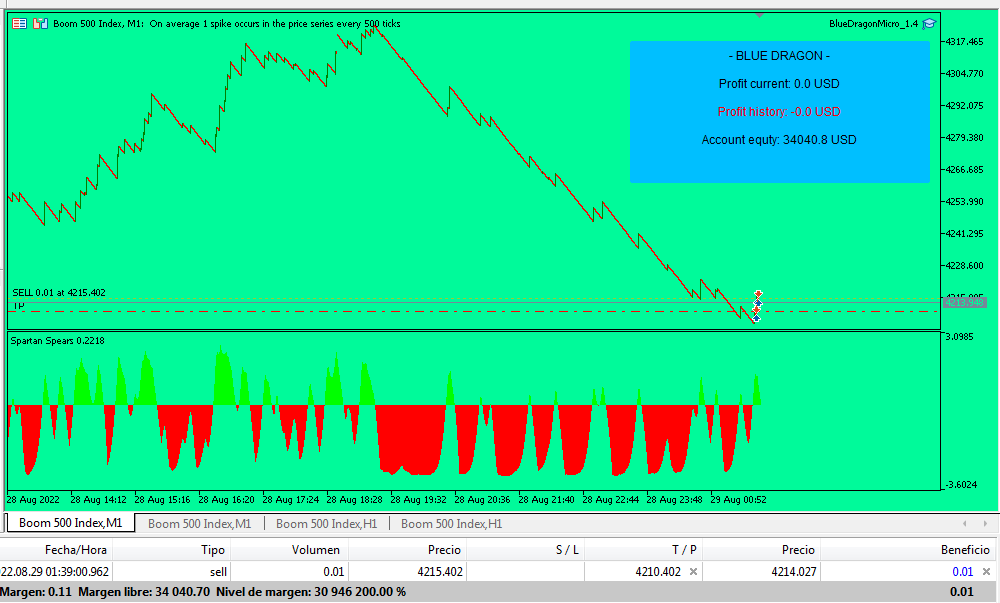Click the BlueDragonMicro_1.4 expert name
This screenshot has height=603, width=1000.
coord(873,24)
